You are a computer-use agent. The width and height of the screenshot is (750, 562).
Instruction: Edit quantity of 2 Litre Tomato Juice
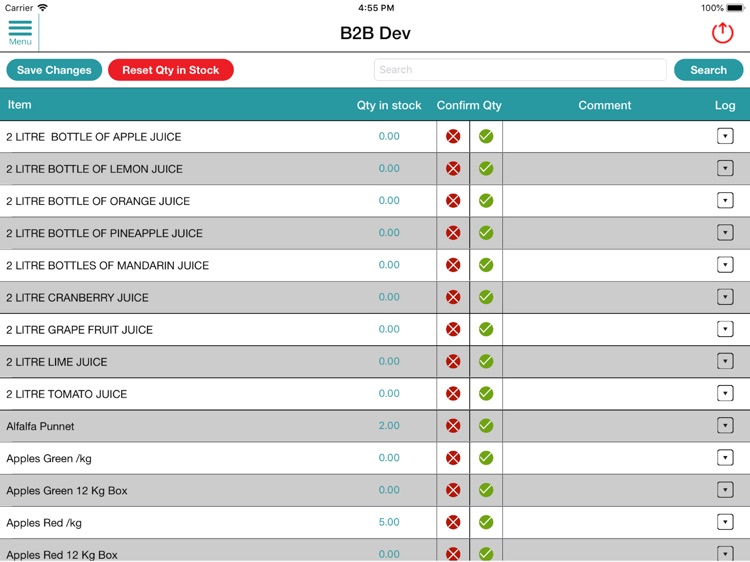[389, 394]
